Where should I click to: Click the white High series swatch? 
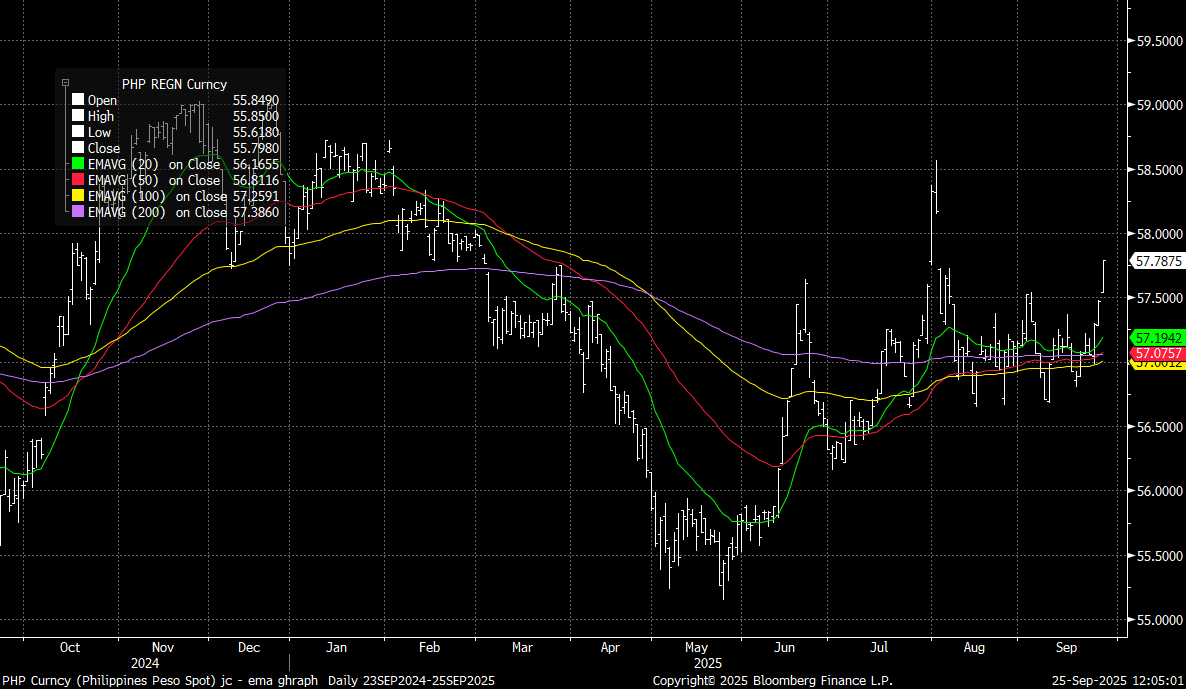tap(78, 116)
